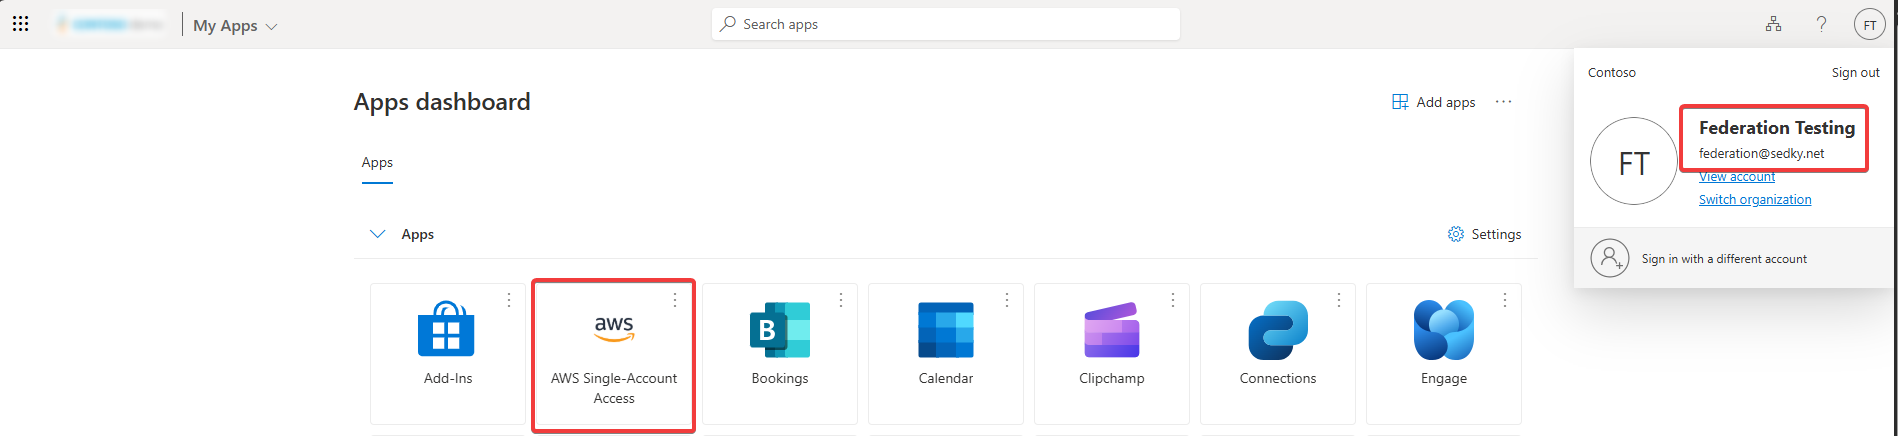Screen dimensions: 1898x436
Task: Click the FT account avatar in header
Action: (x=1869, y=25)
